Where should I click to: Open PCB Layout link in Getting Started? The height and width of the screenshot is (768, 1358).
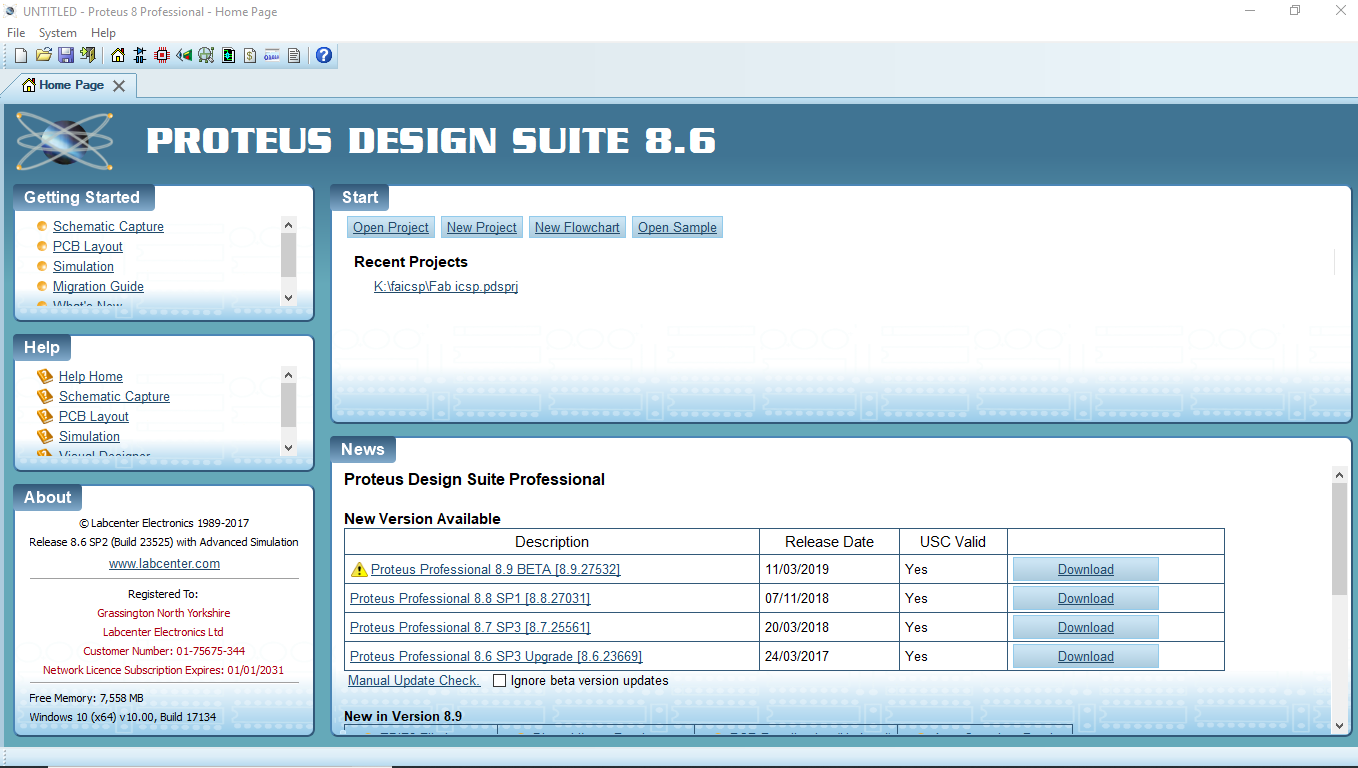click(x=88, y=246)
